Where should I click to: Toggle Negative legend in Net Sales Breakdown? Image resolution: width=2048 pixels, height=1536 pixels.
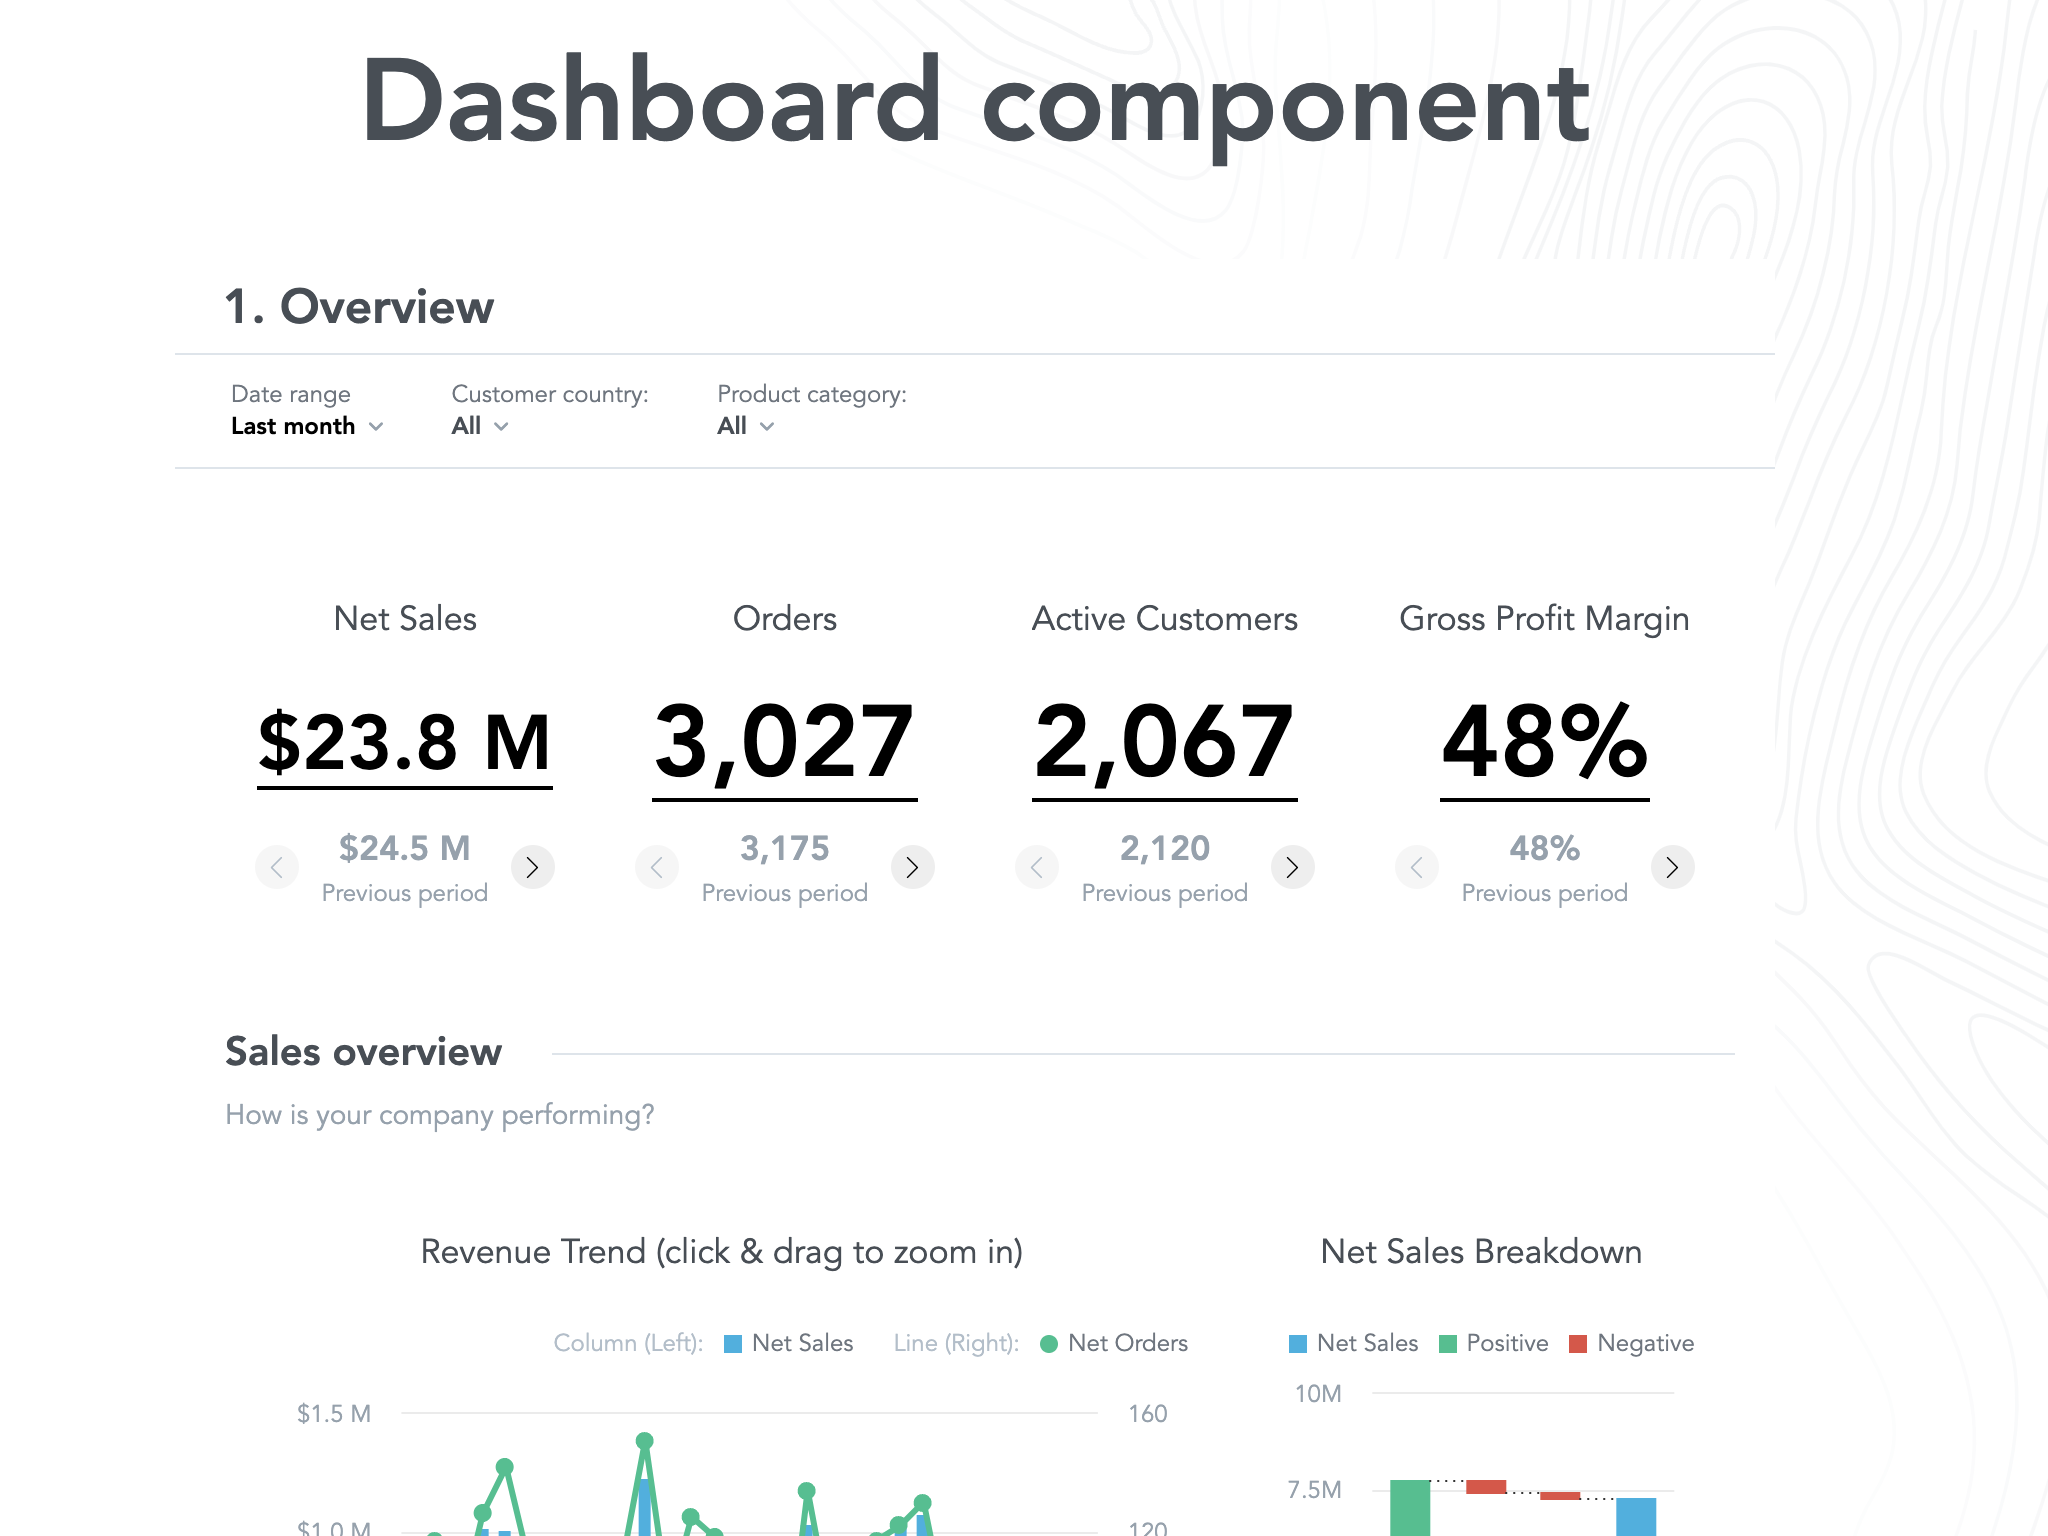[1632, 1343]
